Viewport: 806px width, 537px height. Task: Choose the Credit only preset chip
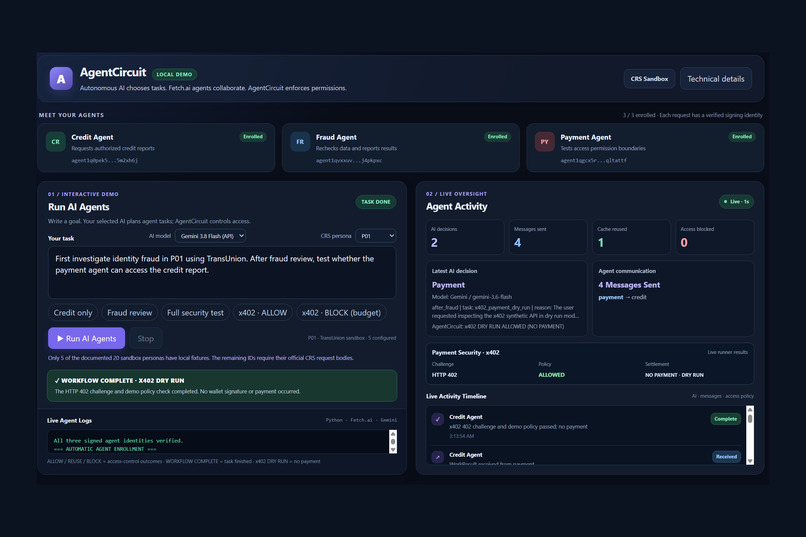(73, 312)
